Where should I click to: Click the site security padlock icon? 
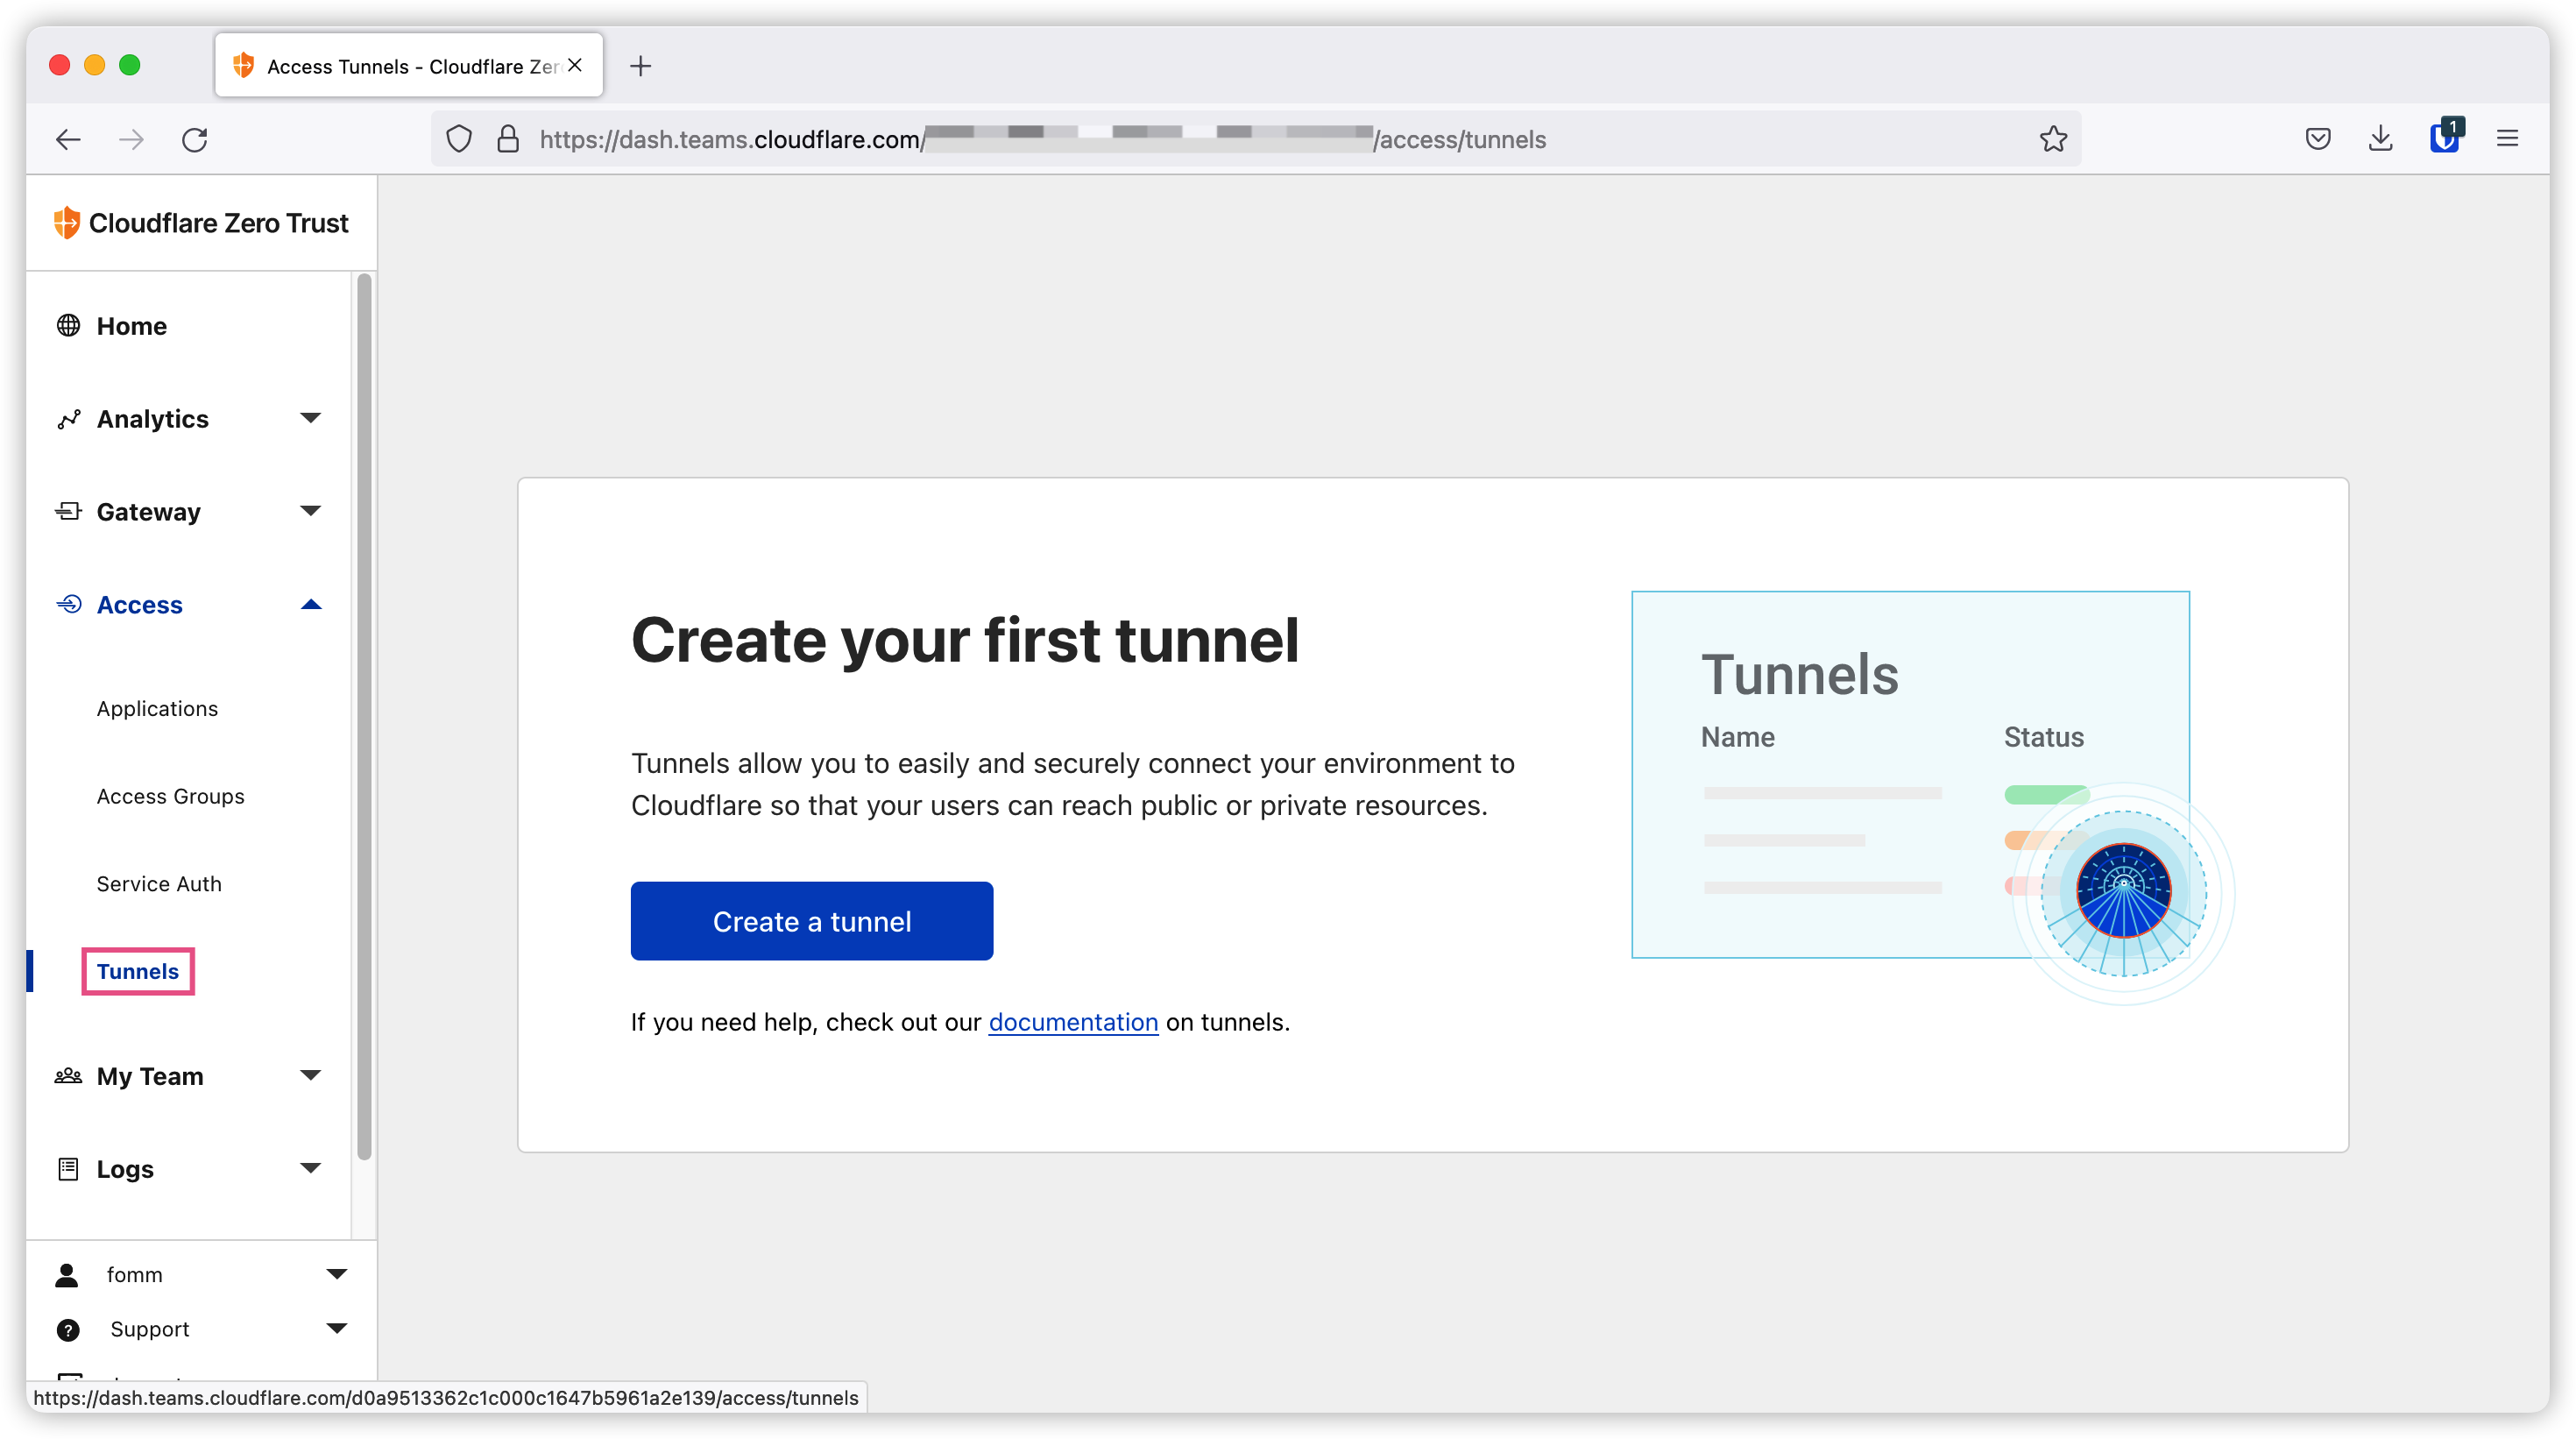[x=508, y=139]
